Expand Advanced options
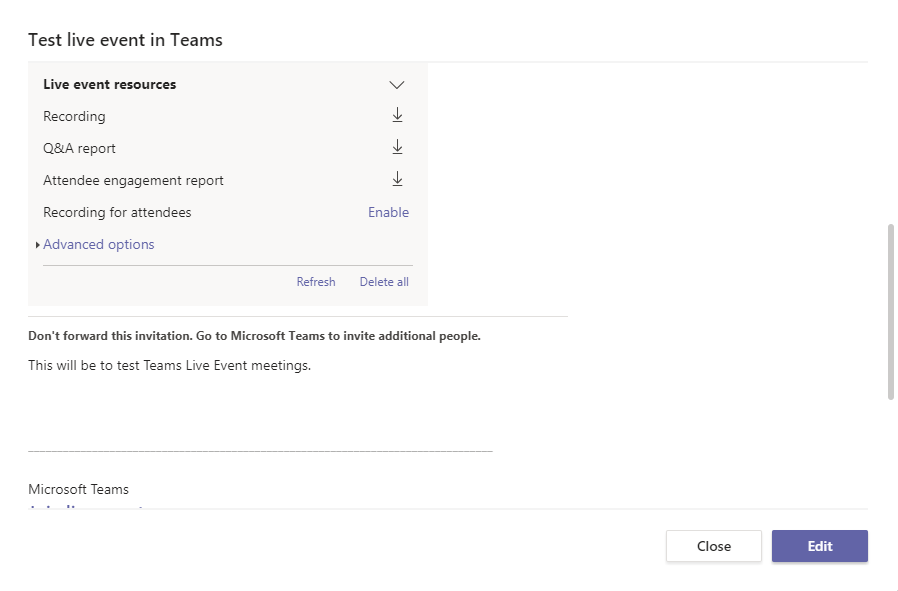 click(99, 245)
